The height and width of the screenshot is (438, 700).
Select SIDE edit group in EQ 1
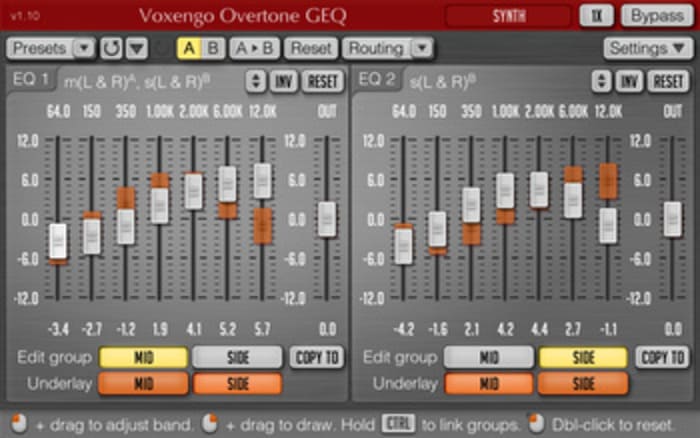[238, 358]
